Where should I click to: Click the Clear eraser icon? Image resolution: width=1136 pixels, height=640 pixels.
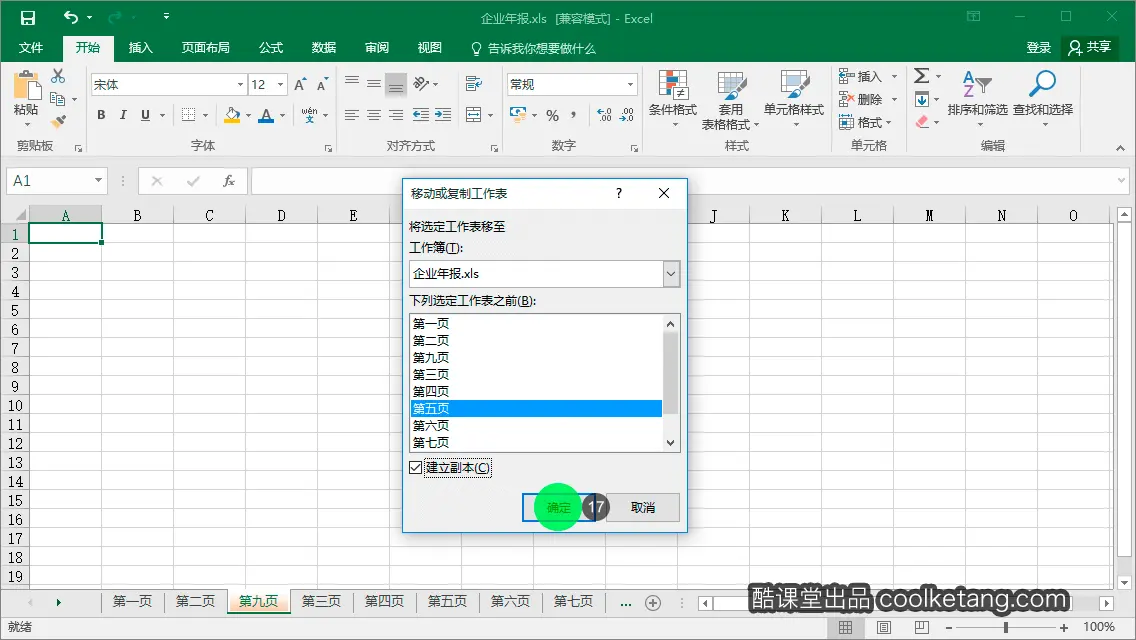tap(922, 122)
